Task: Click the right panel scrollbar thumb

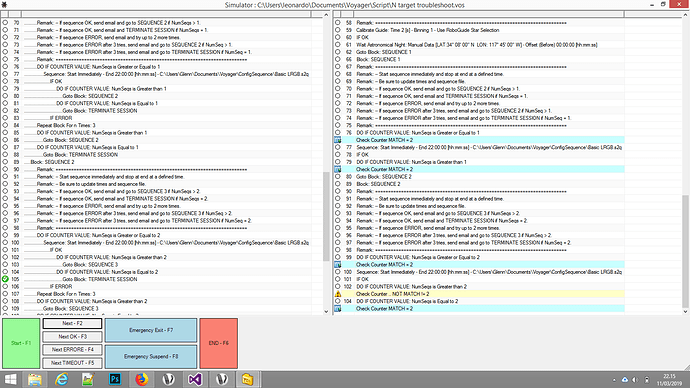Action: click(686, 251)
